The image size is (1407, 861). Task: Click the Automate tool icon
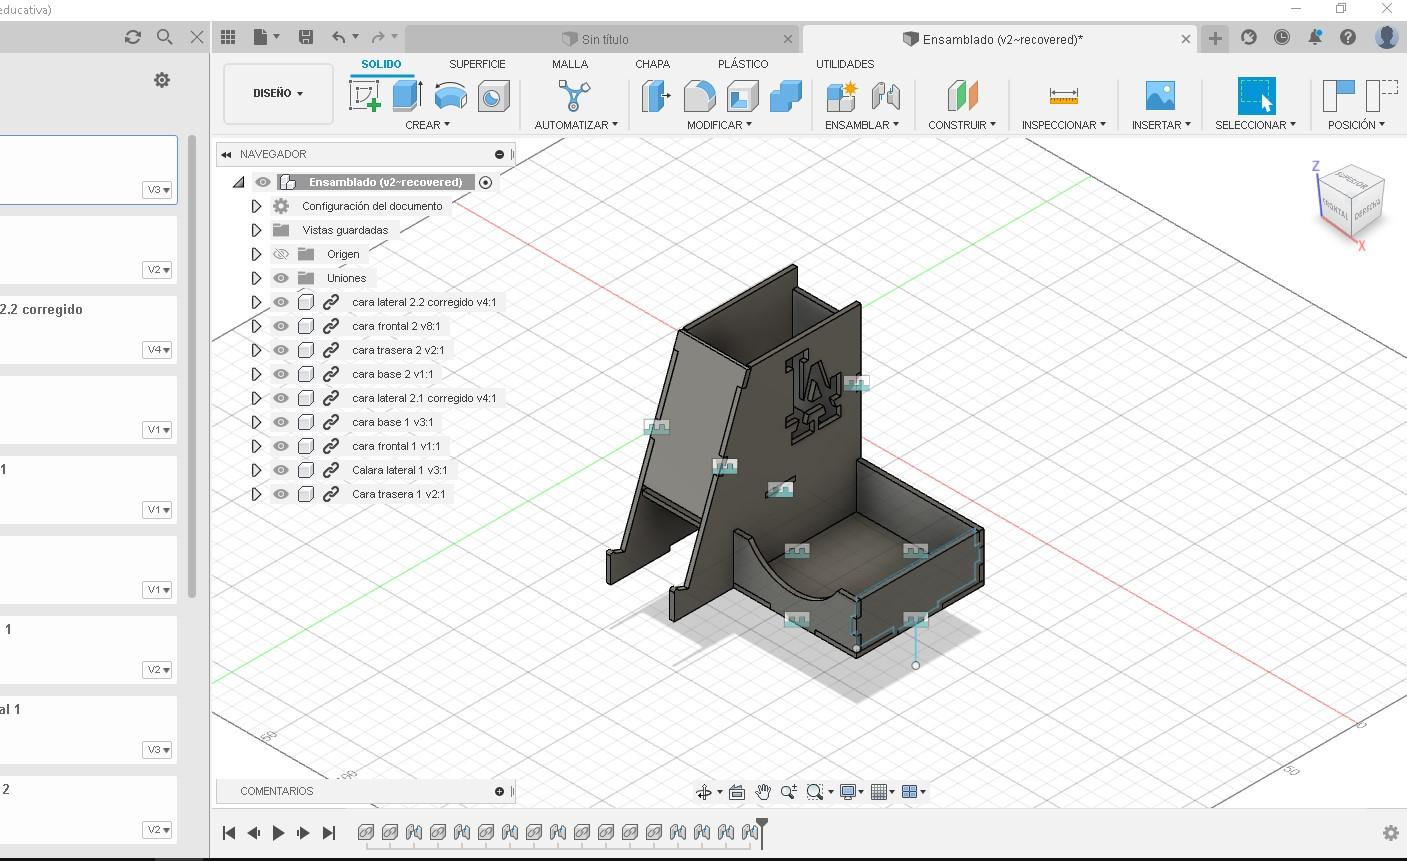click(574, 96)
